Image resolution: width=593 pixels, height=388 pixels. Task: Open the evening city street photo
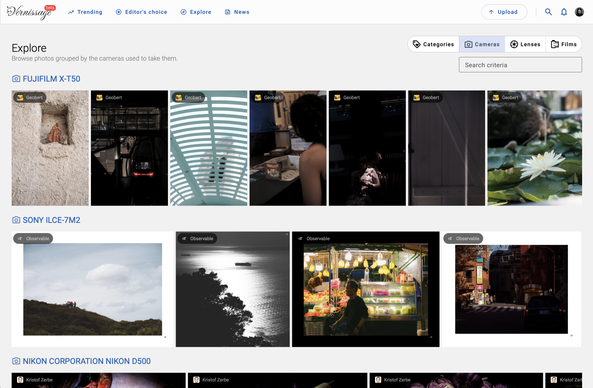(511, 289)
